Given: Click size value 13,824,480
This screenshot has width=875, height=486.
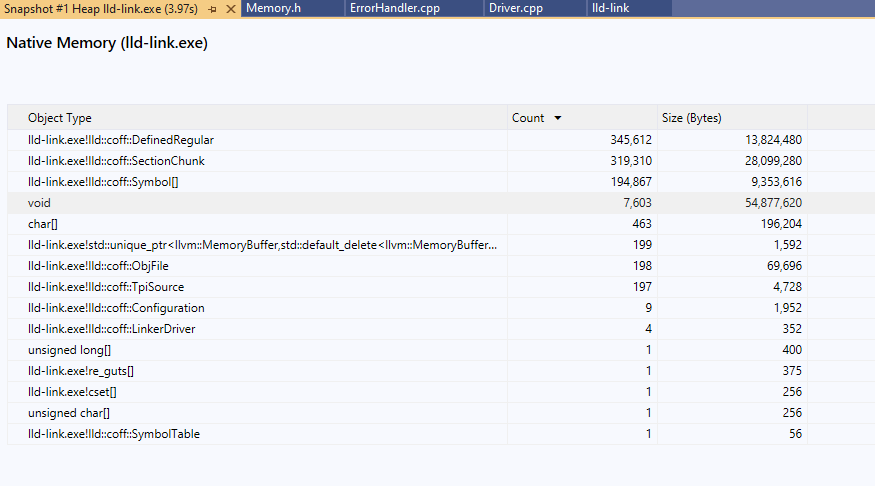Looking at the screenshot, I should tap(773, 140).
